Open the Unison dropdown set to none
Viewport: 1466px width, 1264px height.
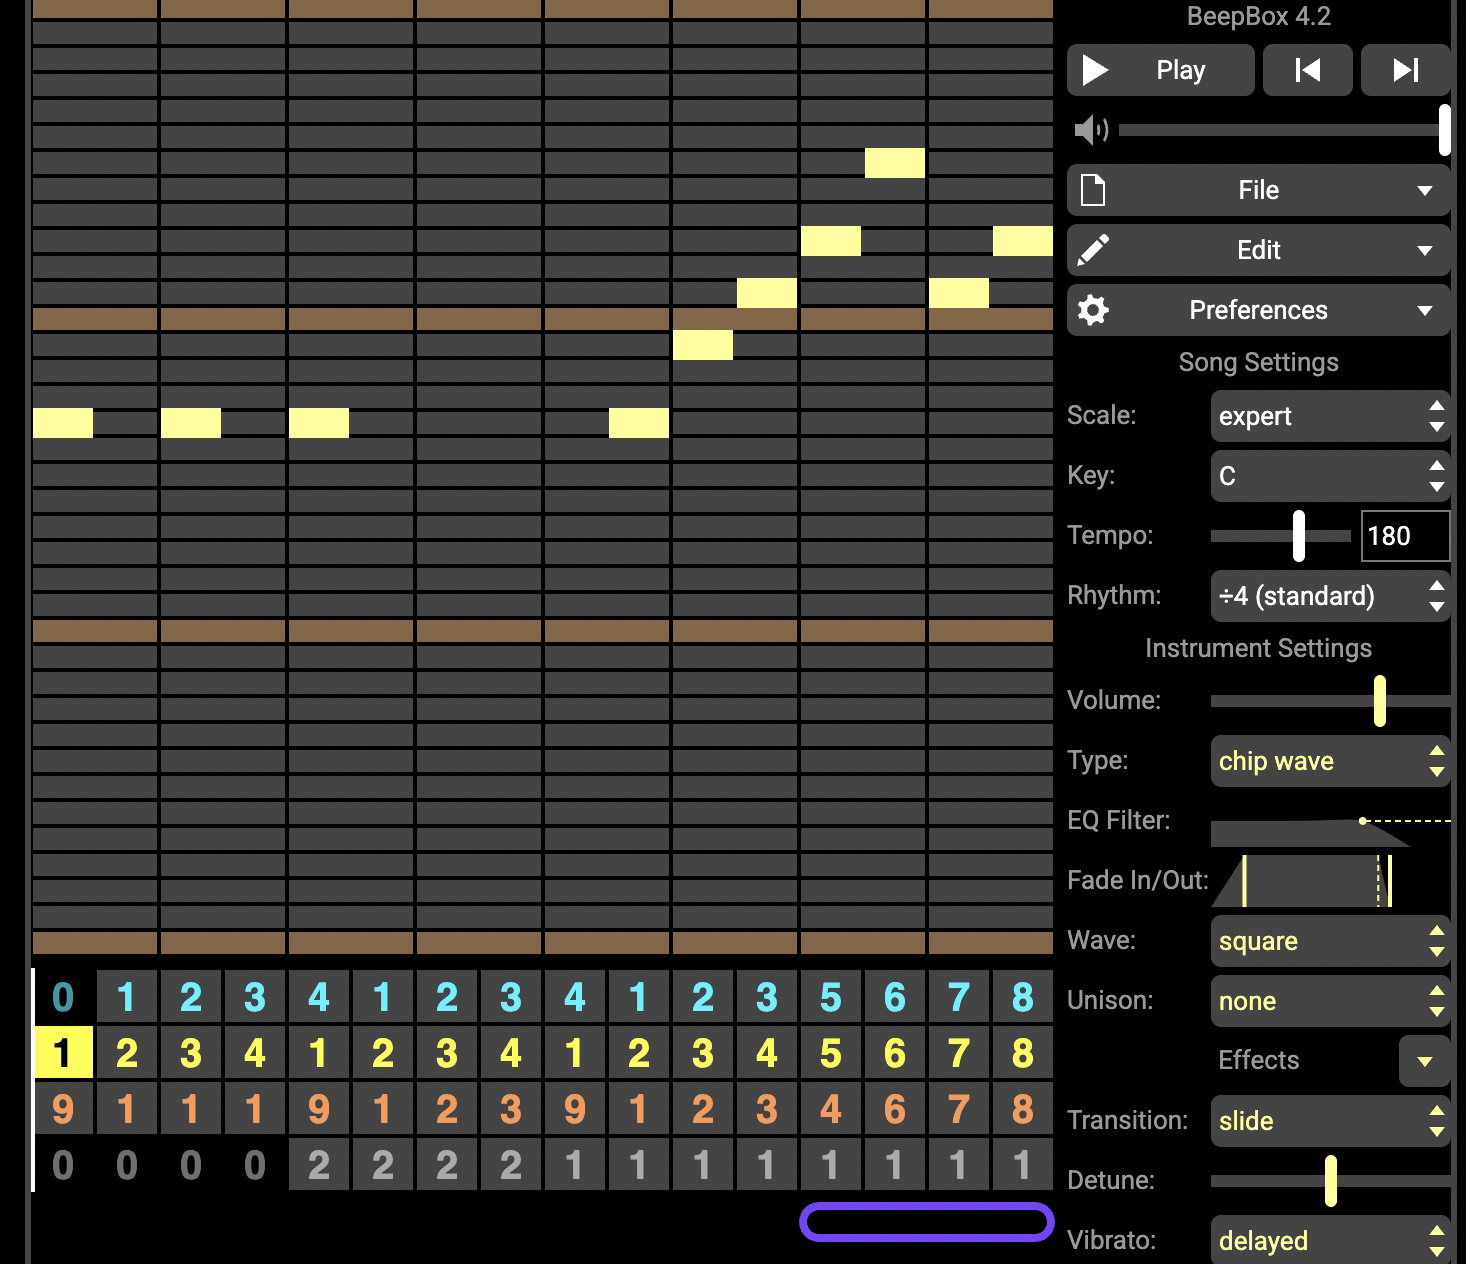[x=1330, y=1001]
